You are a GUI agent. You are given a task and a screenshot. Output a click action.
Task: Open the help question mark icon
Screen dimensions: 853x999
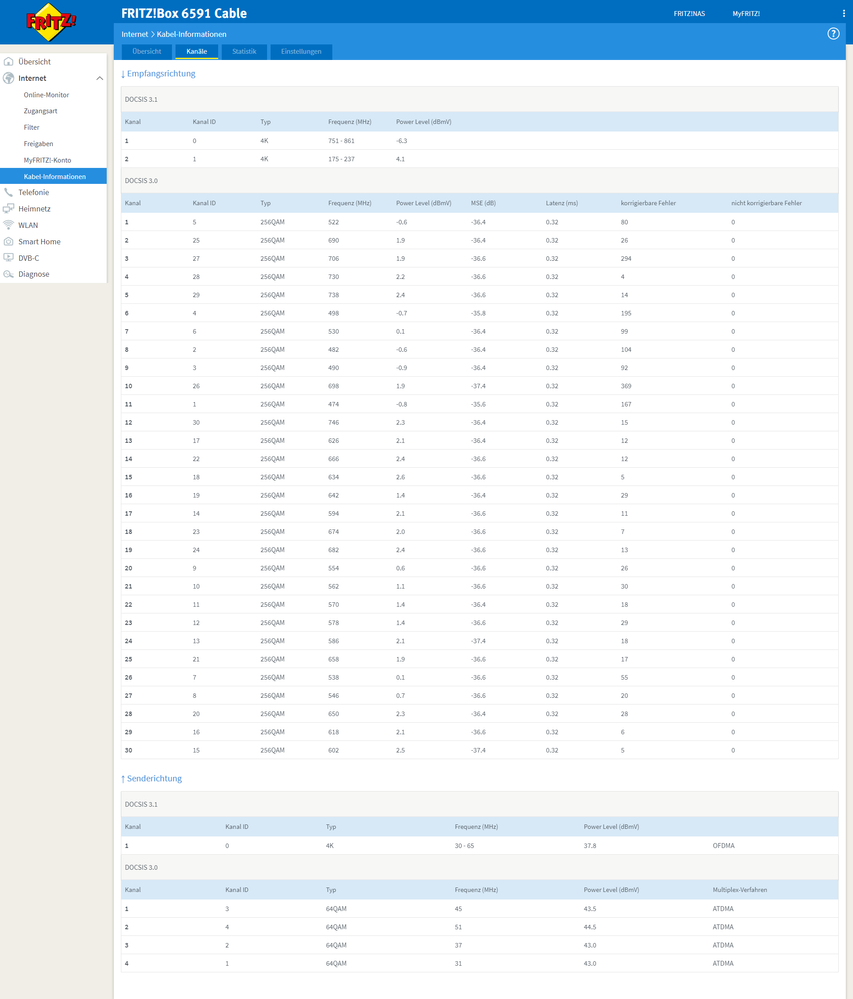pyautogui.click(x=833, y=33)
